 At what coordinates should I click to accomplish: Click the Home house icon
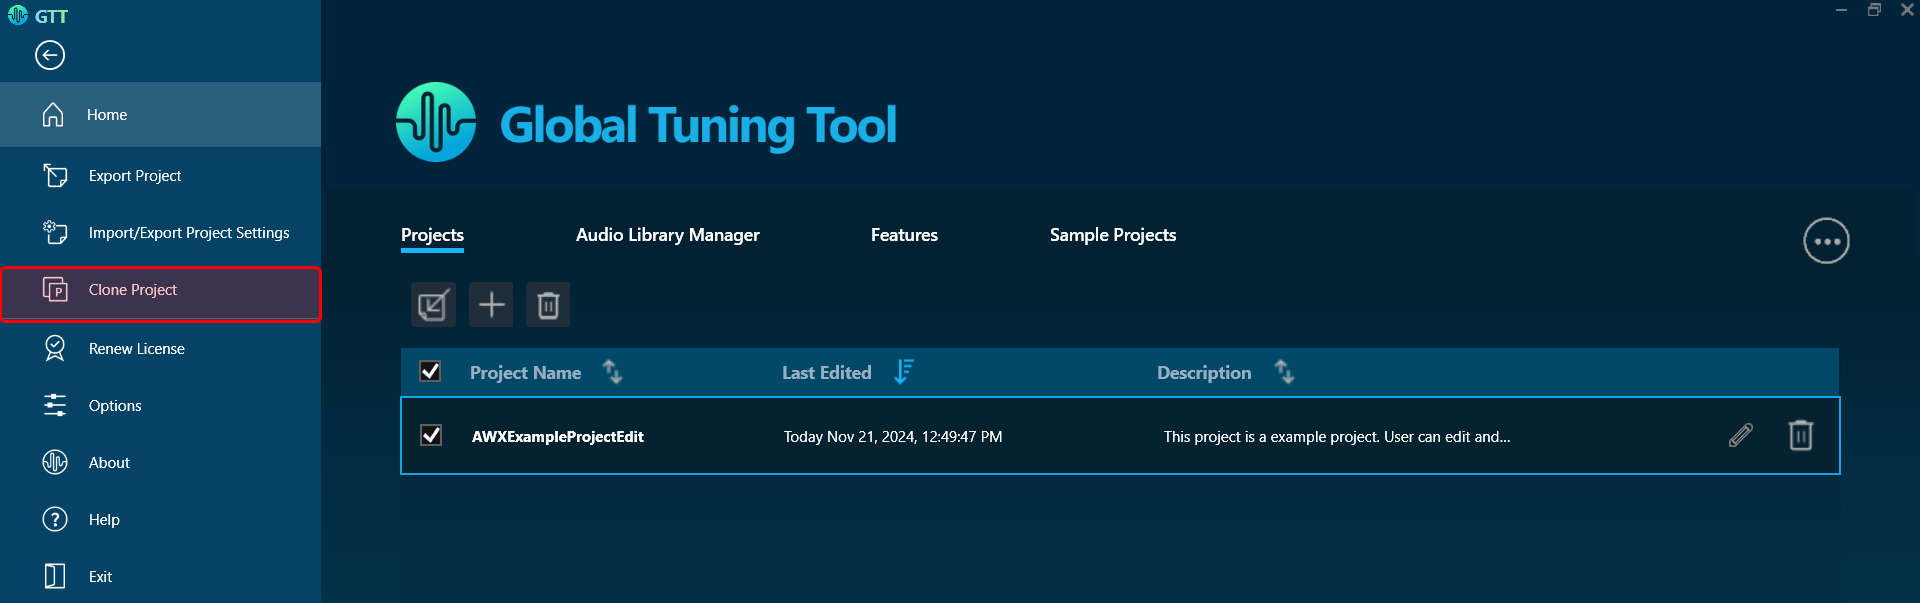pyautogui.click(x=54, y=115)
